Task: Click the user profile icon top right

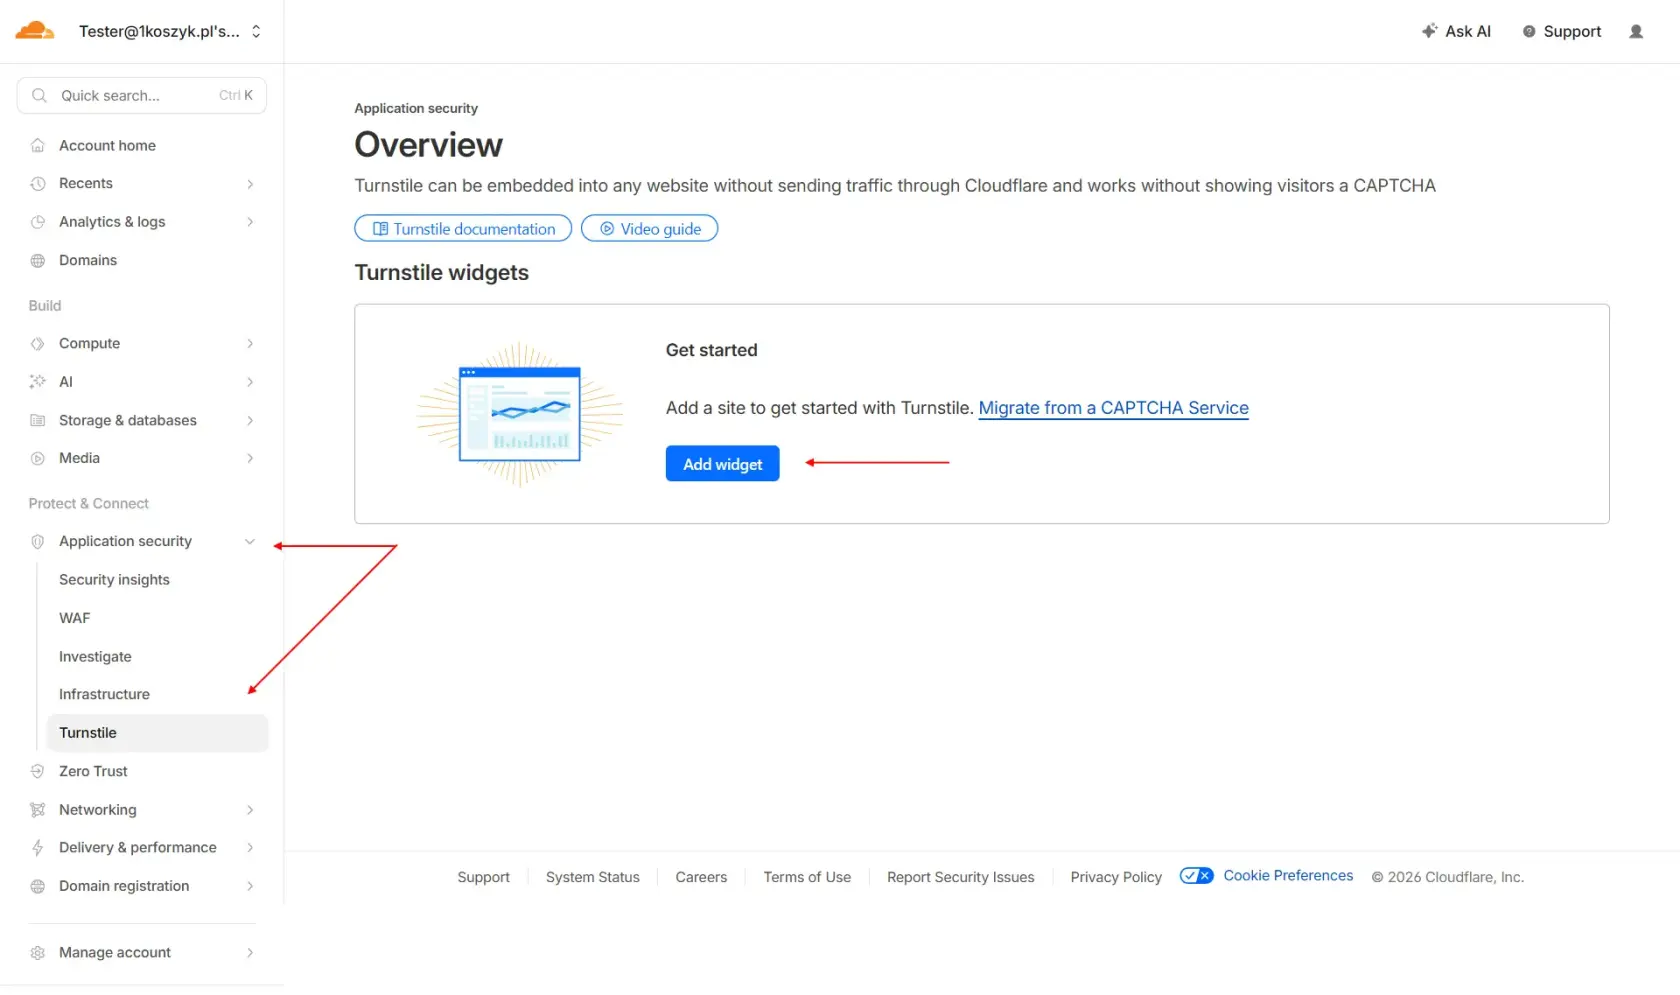Action: pos(1637,31)
